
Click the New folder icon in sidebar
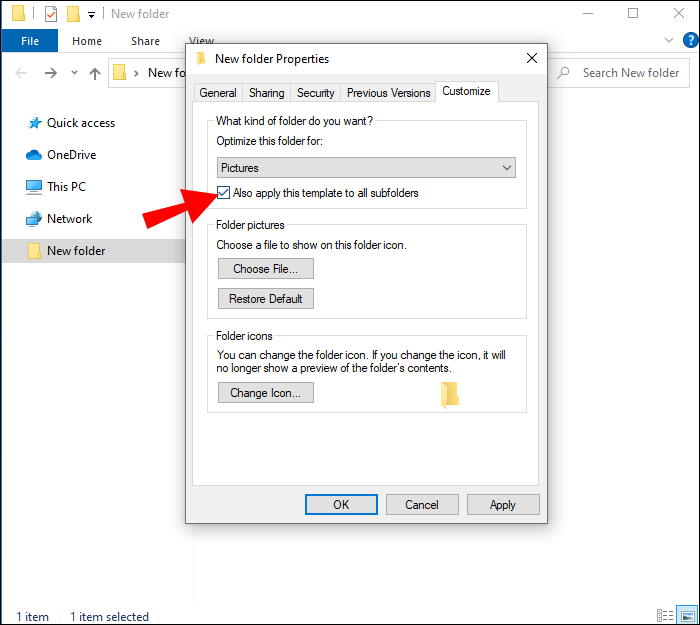coord(34,251)
